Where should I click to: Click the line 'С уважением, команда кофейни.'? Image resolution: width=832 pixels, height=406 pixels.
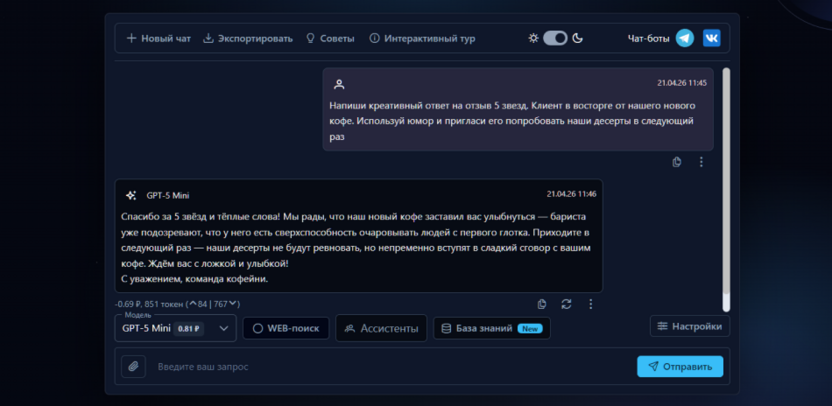click(x=194, y=279)
